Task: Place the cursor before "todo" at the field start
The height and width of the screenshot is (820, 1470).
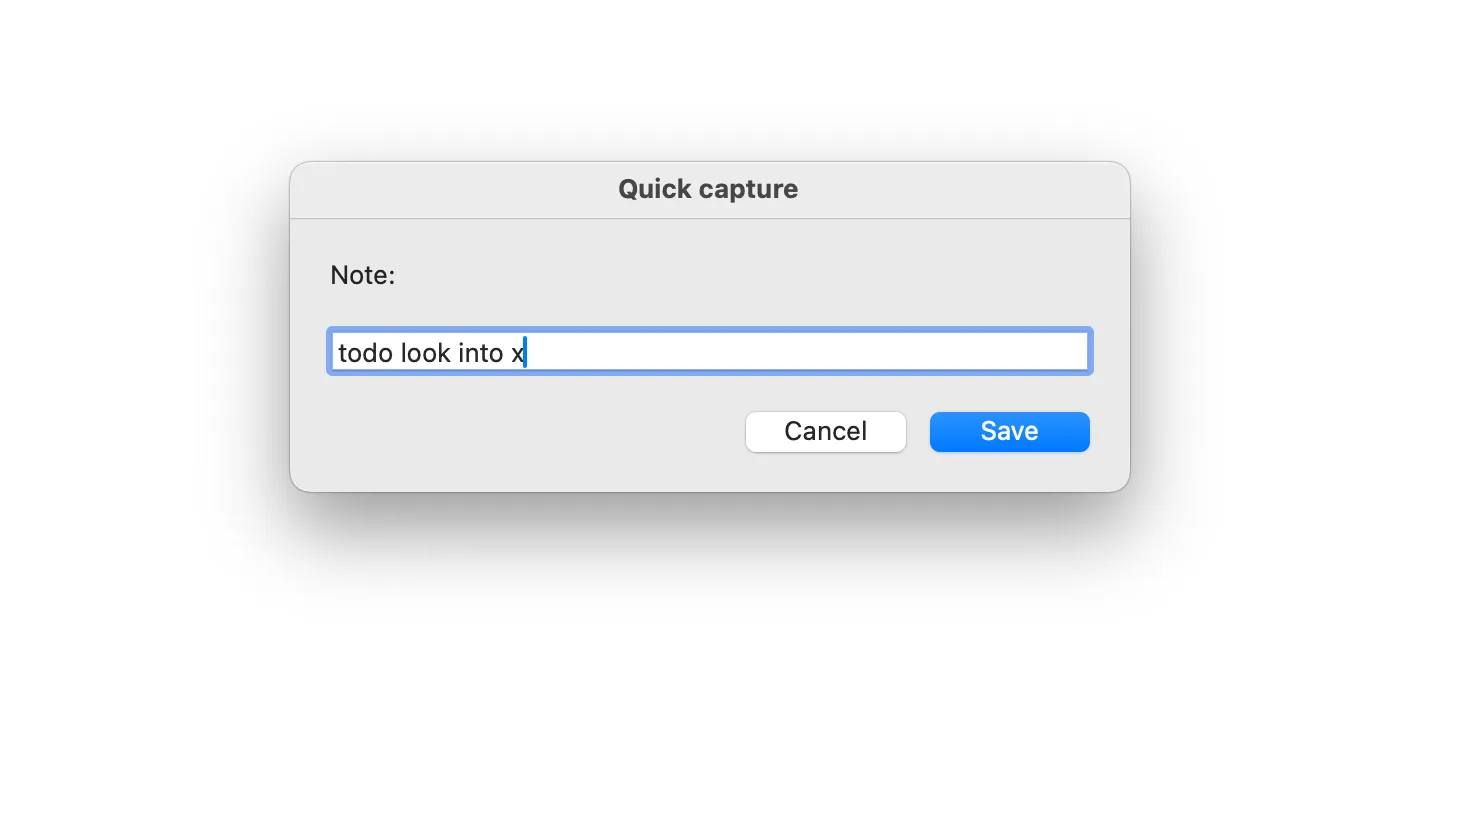Action: (337, 353)
